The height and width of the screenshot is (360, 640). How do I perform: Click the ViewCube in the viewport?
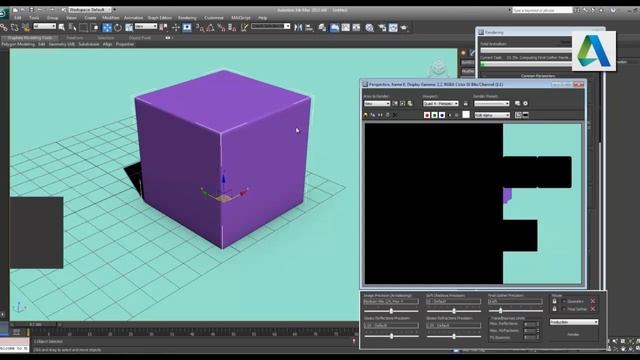[438, 68]
